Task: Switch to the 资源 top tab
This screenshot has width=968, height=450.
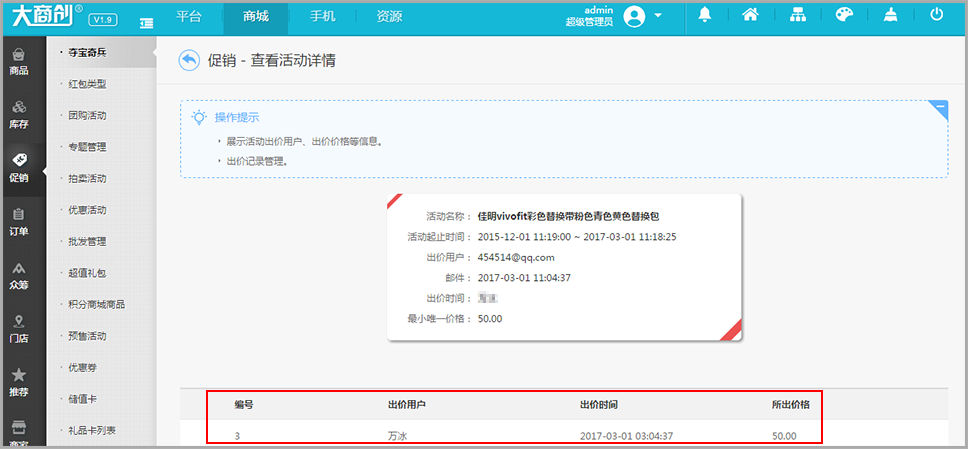Action: 389,17
